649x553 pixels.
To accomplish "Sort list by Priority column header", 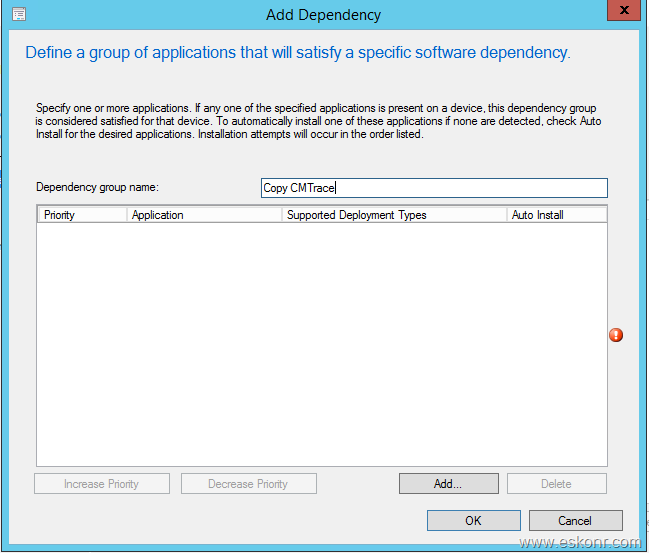I will (x=82, y=215).
